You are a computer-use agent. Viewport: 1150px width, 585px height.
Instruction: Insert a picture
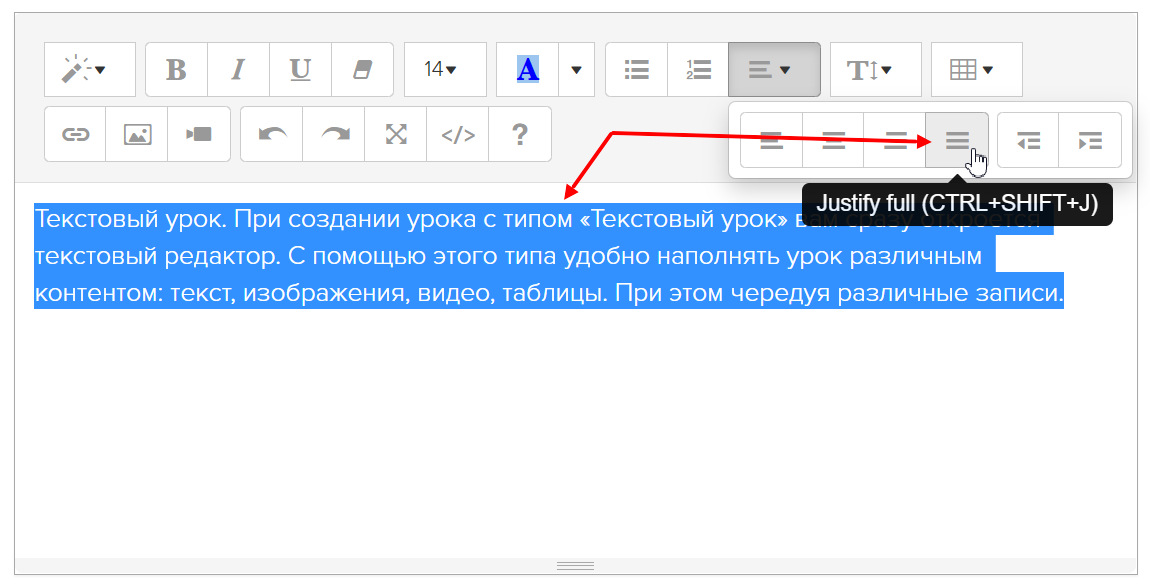(x=137, y=134)
